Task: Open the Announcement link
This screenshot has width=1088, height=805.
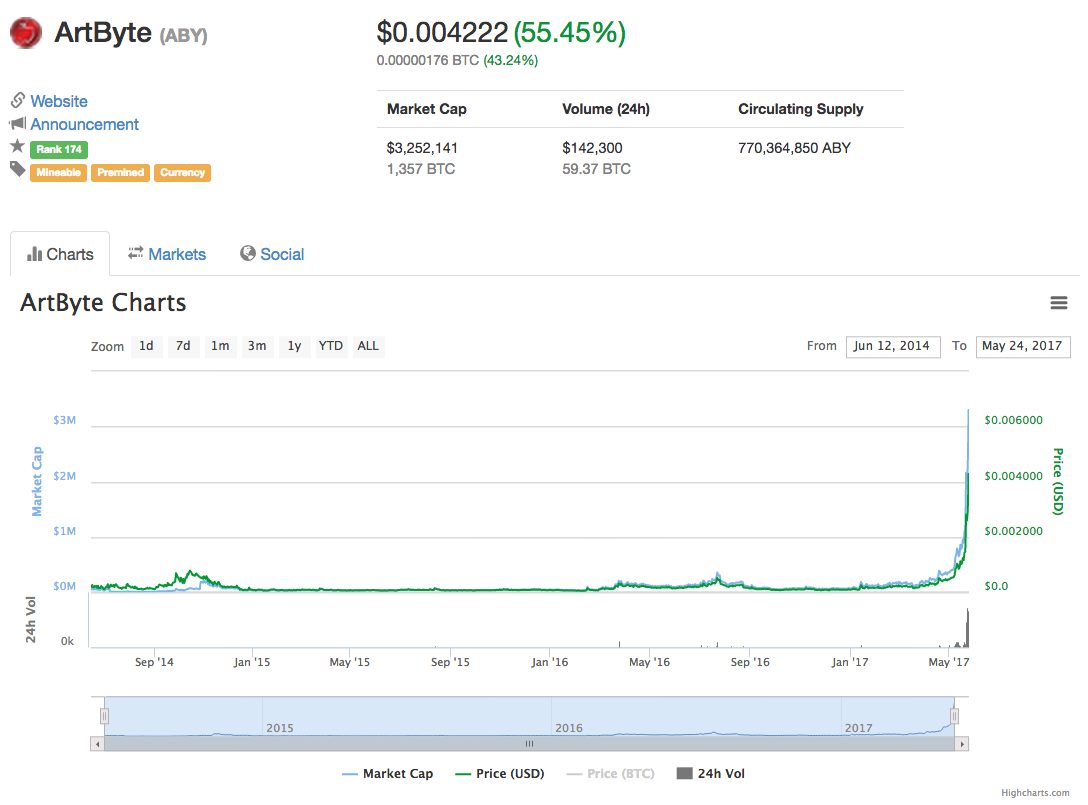Action: [x=85, y=124]
